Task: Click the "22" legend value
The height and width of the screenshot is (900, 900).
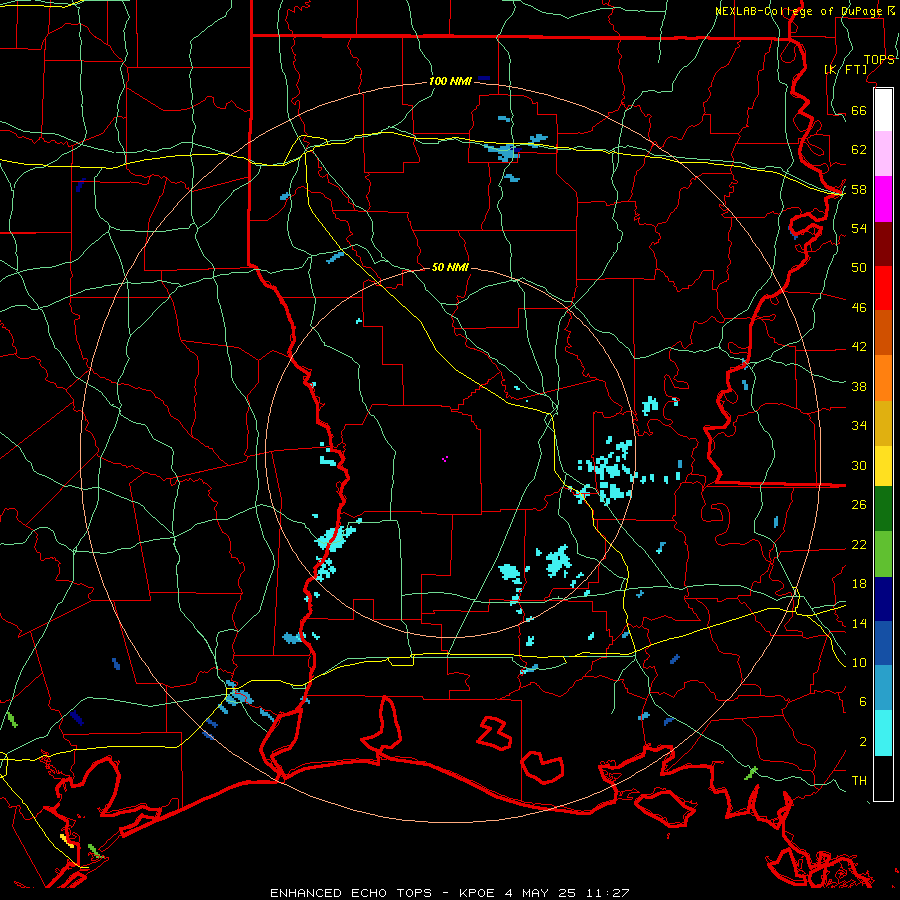Action: 859,544
